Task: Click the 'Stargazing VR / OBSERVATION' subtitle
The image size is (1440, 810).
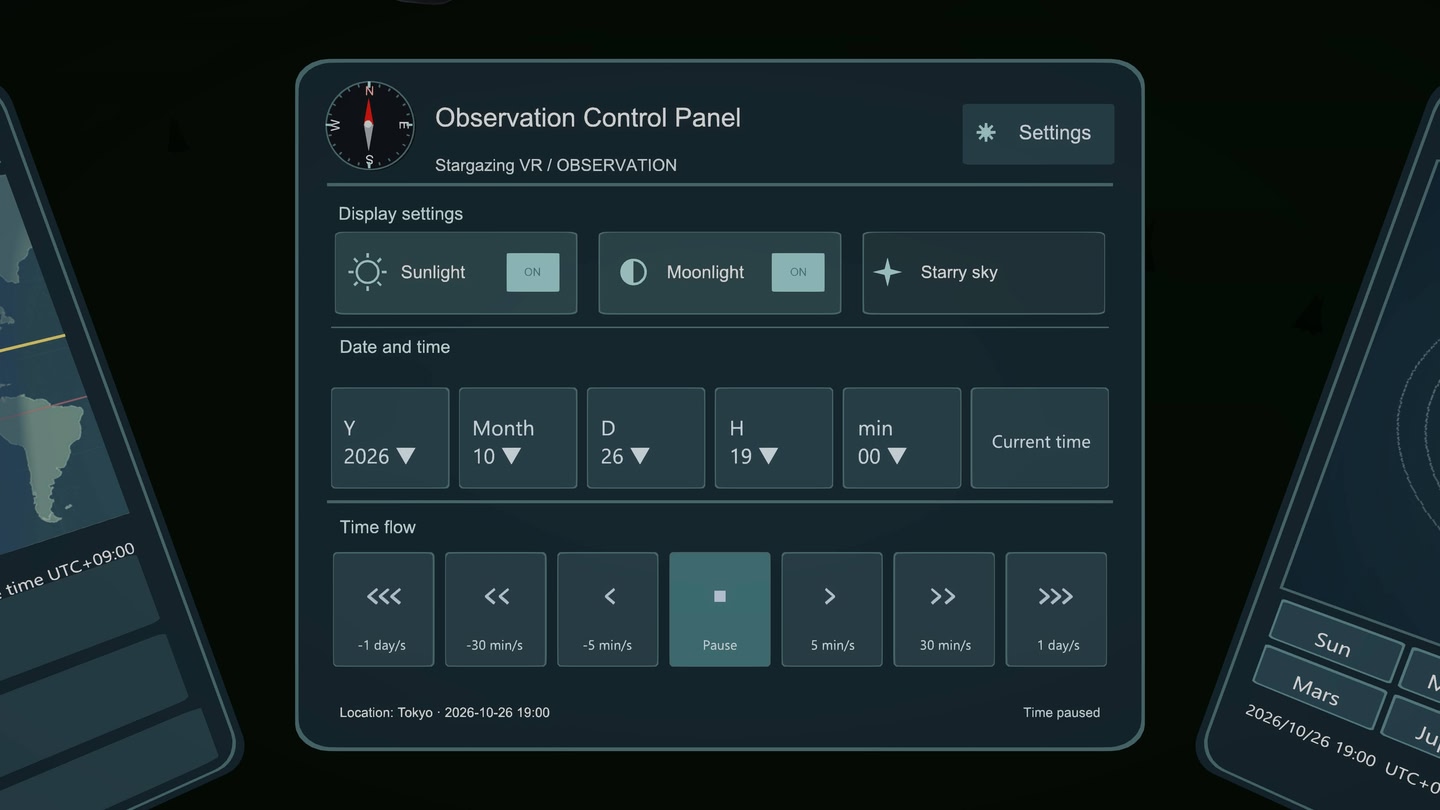Action: click(x=556, y=165)
